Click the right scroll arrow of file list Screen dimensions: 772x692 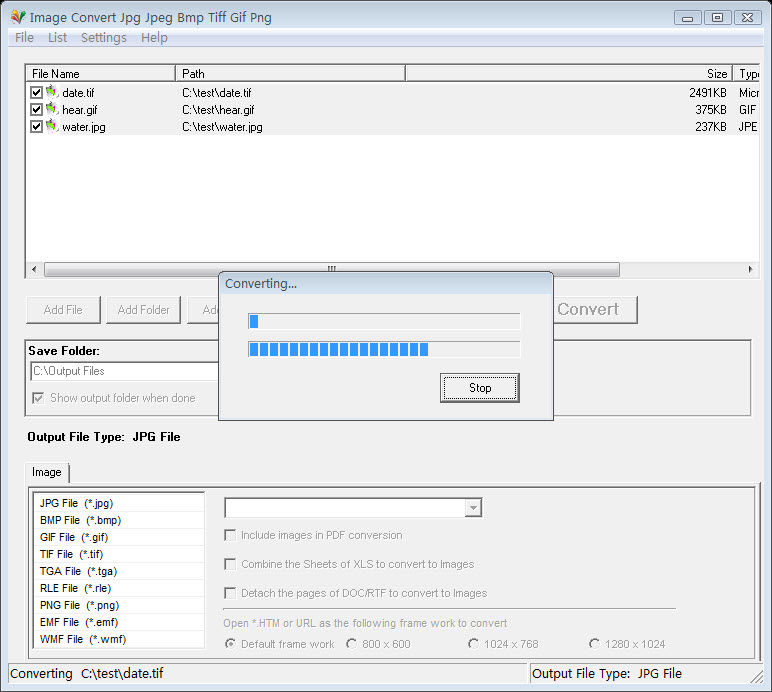click(x=750, y=269)
